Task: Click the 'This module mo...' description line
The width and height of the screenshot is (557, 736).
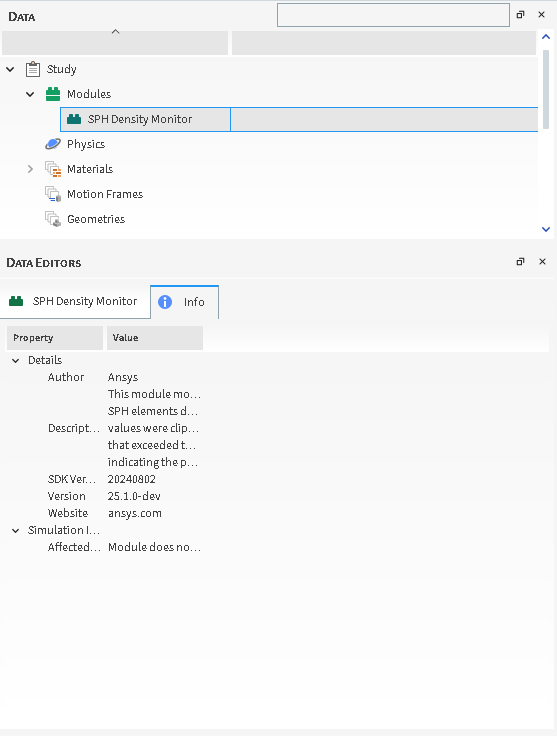Action: pyautogui.click(x=154, y=394)
